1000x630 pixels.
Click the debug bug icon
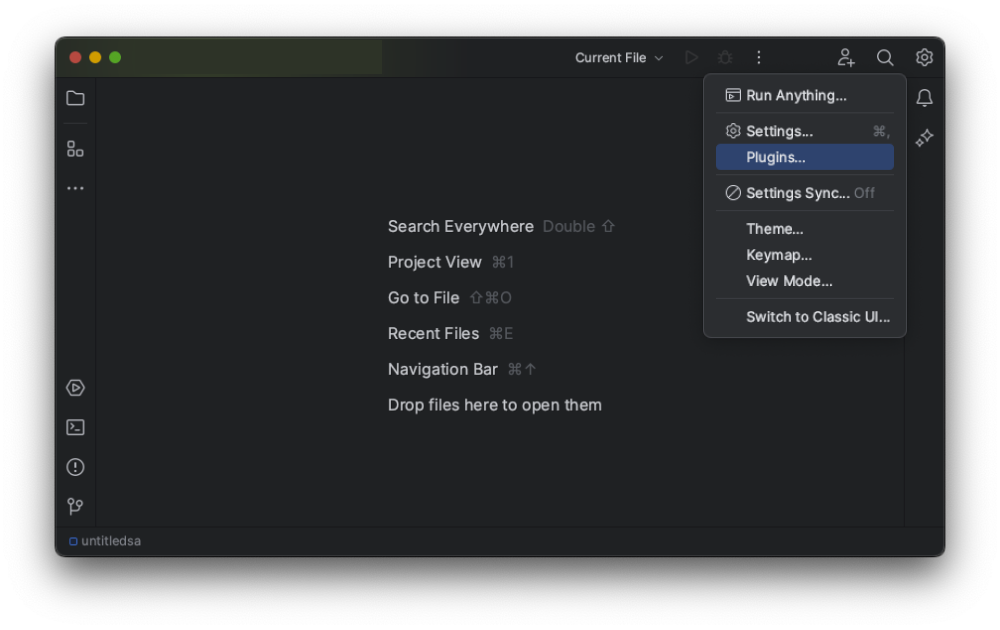coord(726,57)
